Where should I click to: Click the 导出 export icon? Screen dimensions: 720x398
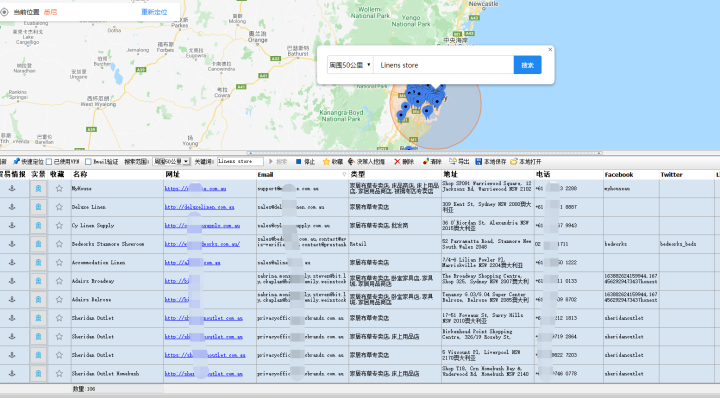[x=453, y=162]
